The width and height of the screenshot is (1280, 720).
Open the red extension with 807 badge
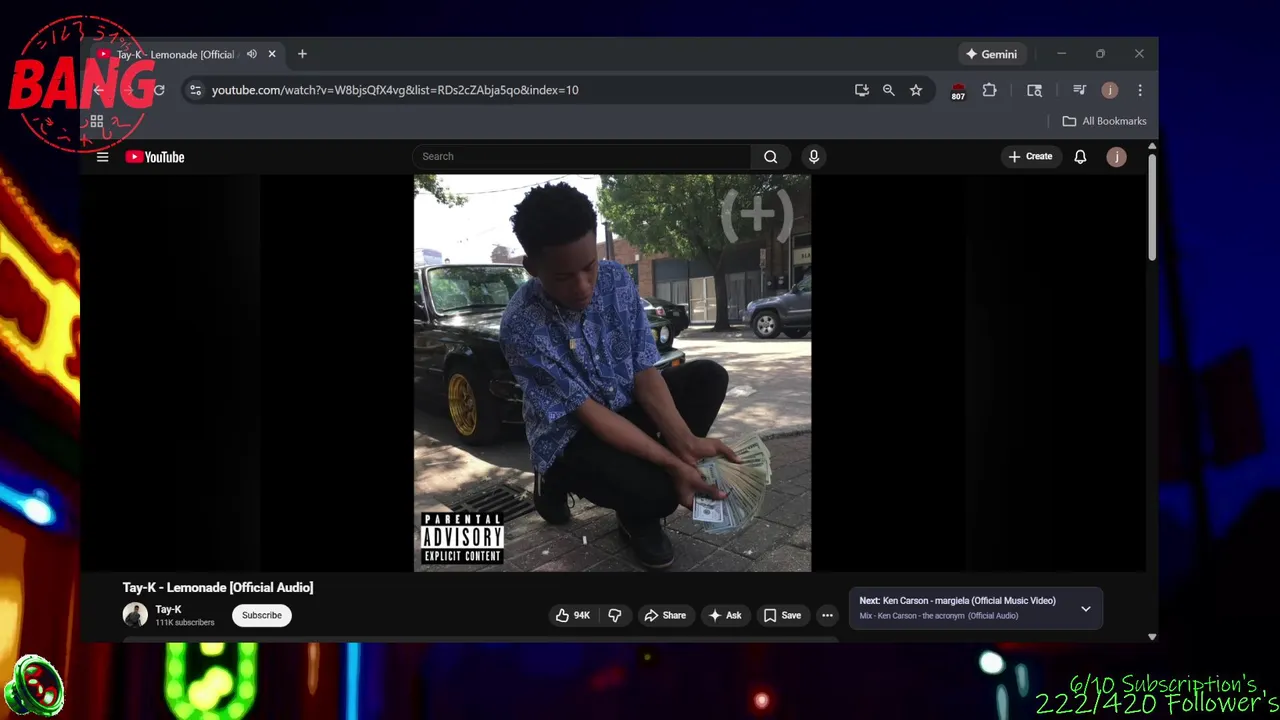(958, 91)
